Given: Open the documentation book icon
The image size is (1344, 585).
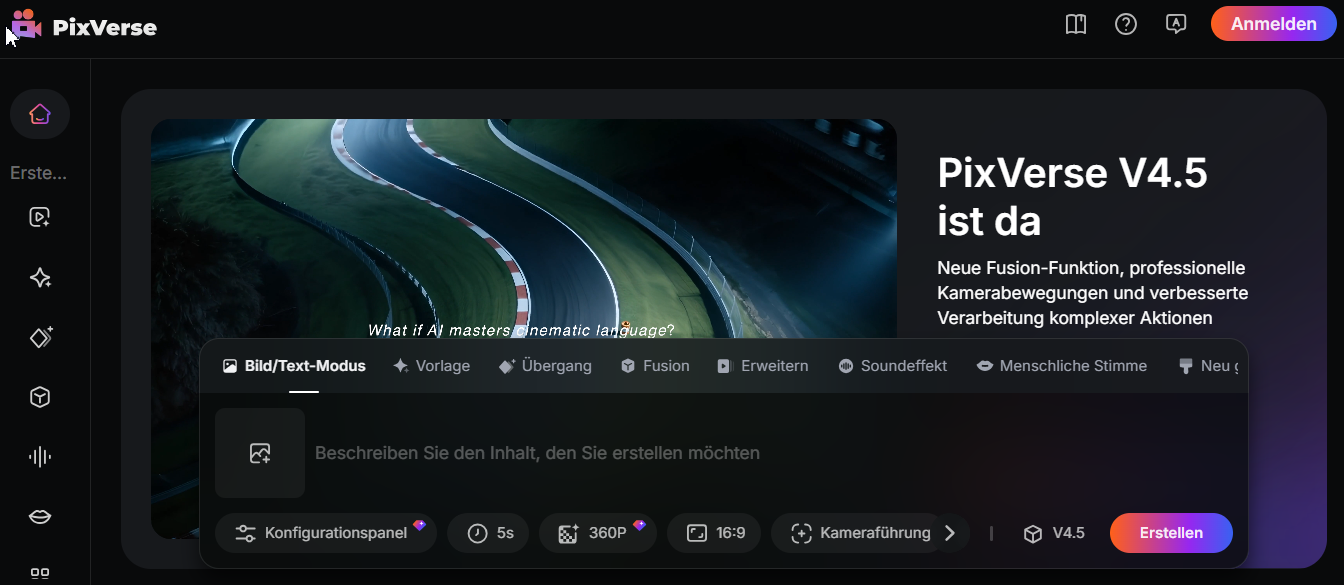Looking at the screenshot, I should pyautogui.click(x=1076, y=24).
